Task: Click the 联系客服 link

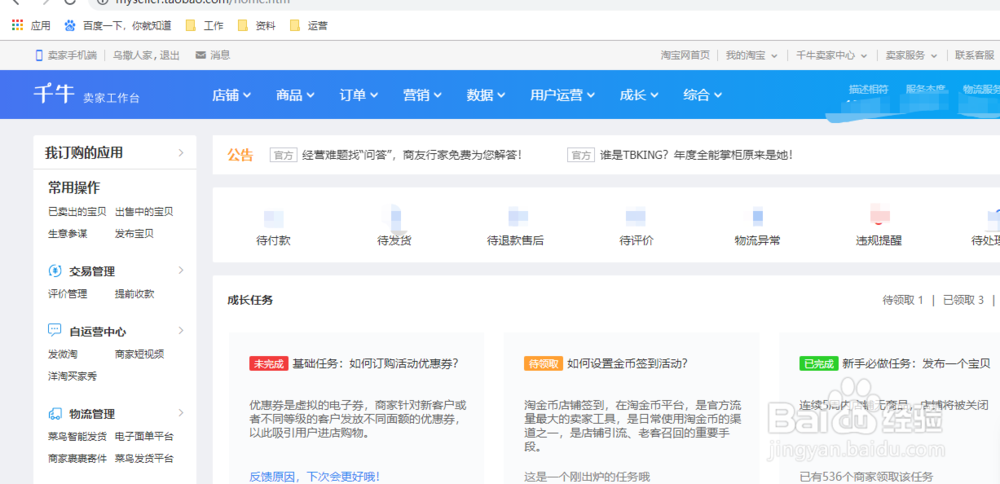Action: (974, 55)
